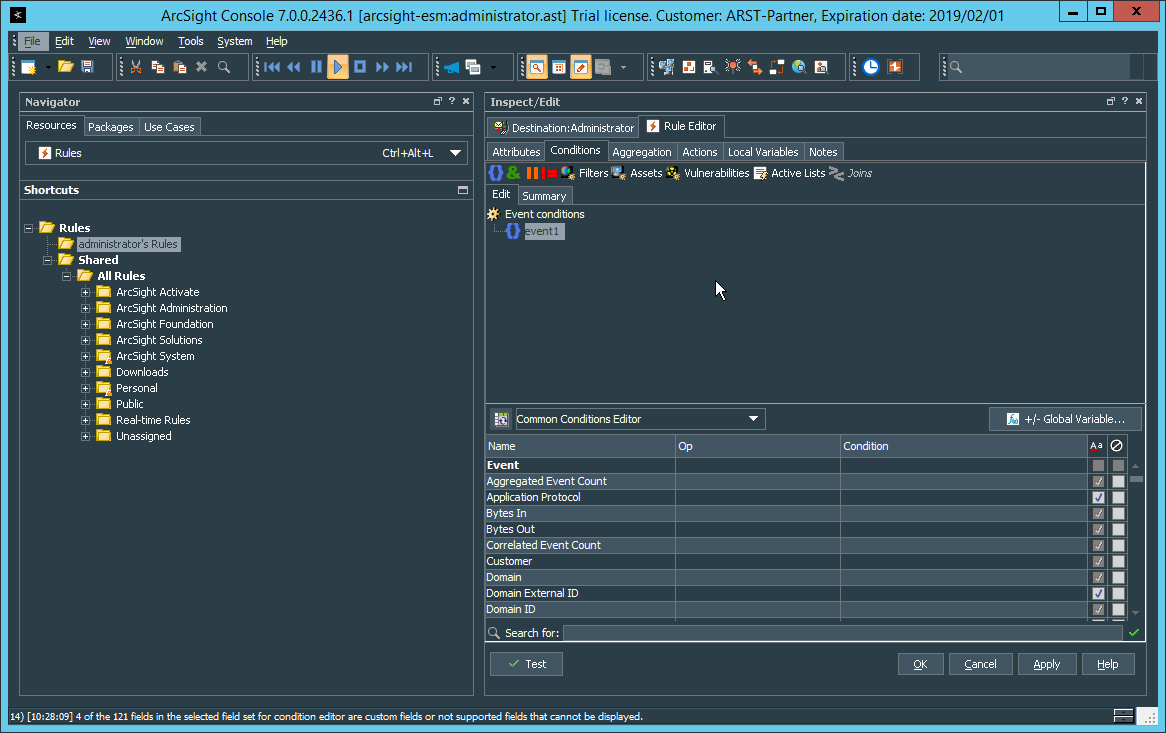This screenshot has height=733, width=1166.
Task: Open the Tools menu
Action: pyautogui.click(x=190, y=41)
